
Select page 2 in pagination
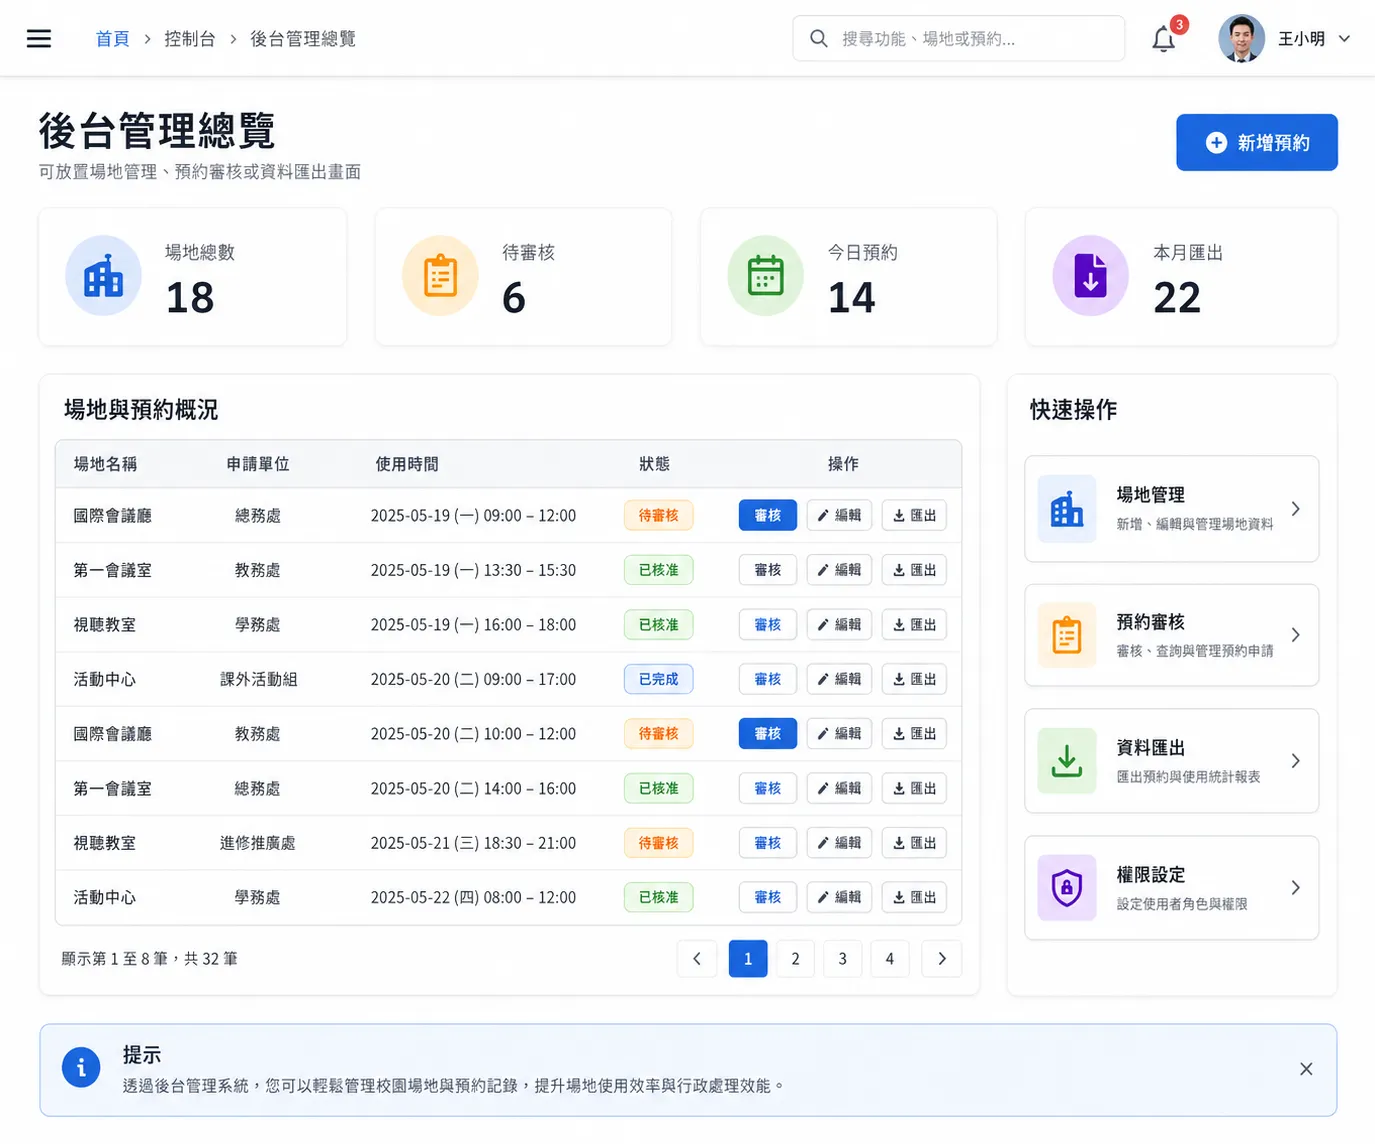pyautogui.click(x=795, y=958)
